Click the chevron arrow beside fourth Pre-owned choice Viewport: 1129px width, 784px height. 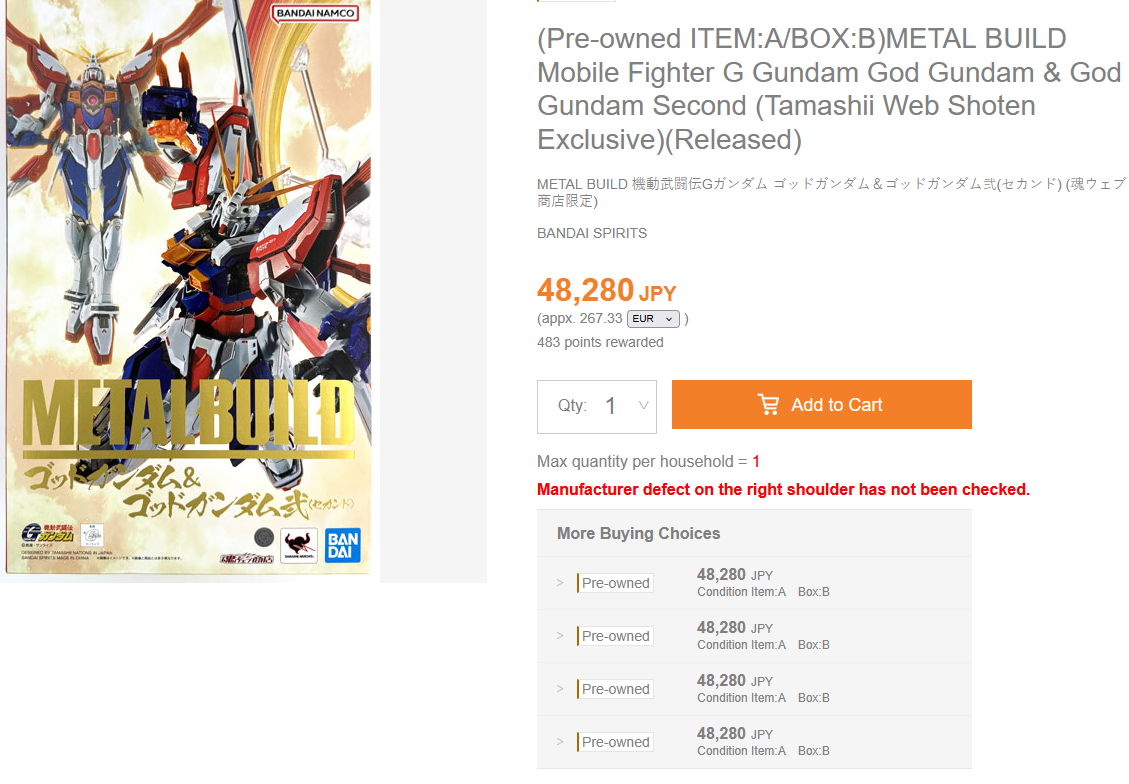[x=559, y=742]
